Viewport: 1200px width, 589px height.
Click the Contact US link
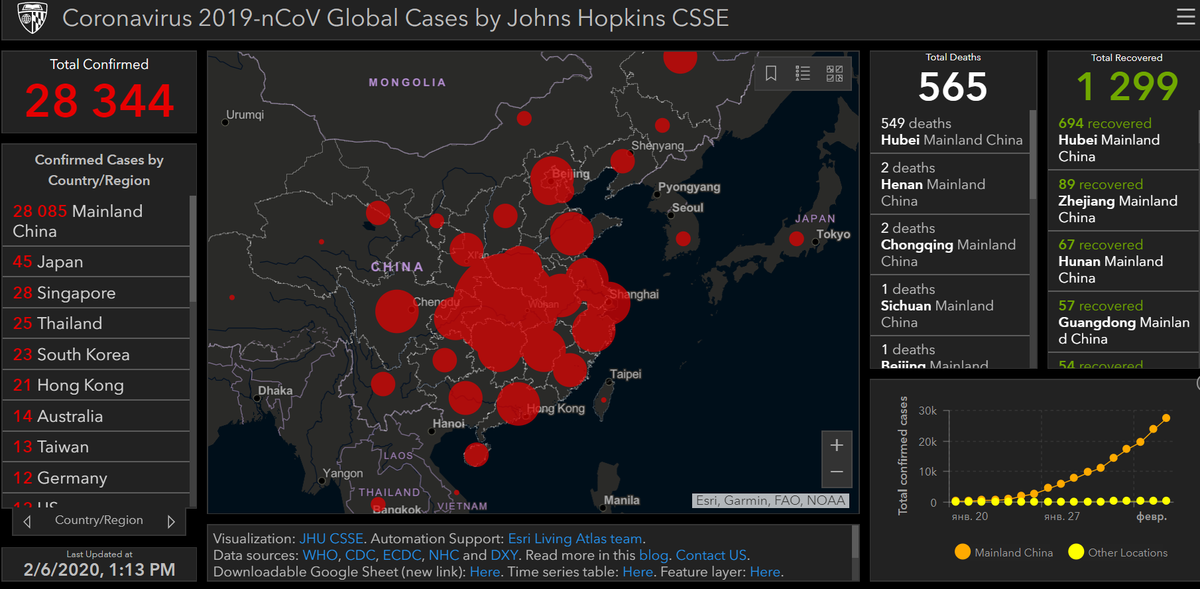[x=711, y=555]
